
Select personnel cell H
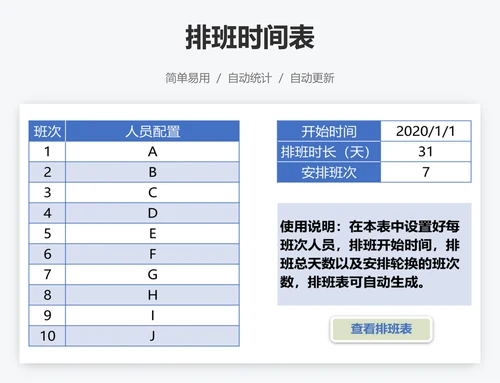[x=152, y=295]
